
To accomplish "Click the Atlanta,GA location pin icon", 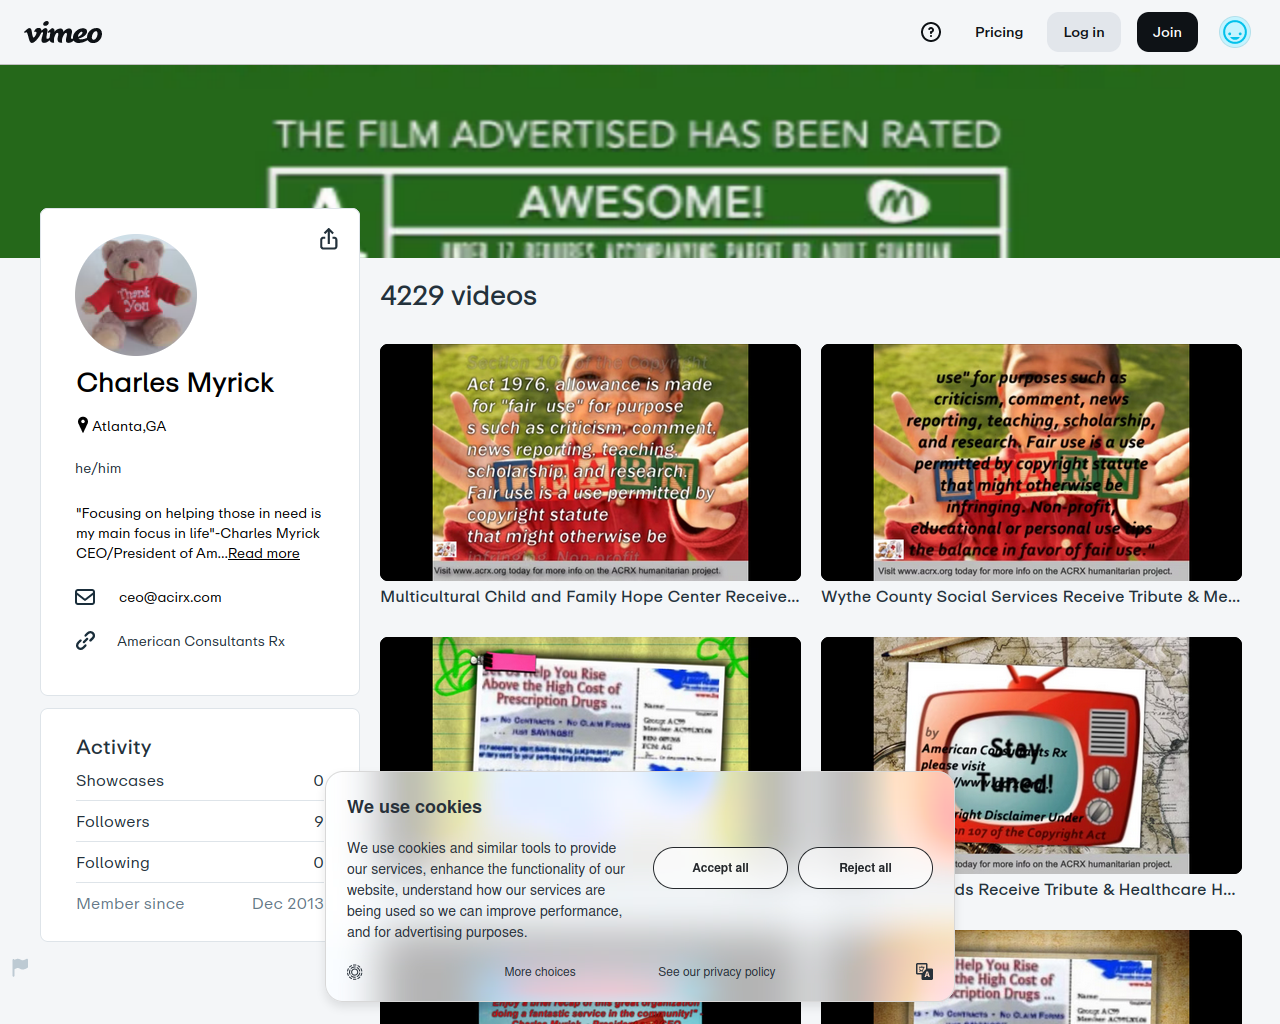I will [83, 425].
